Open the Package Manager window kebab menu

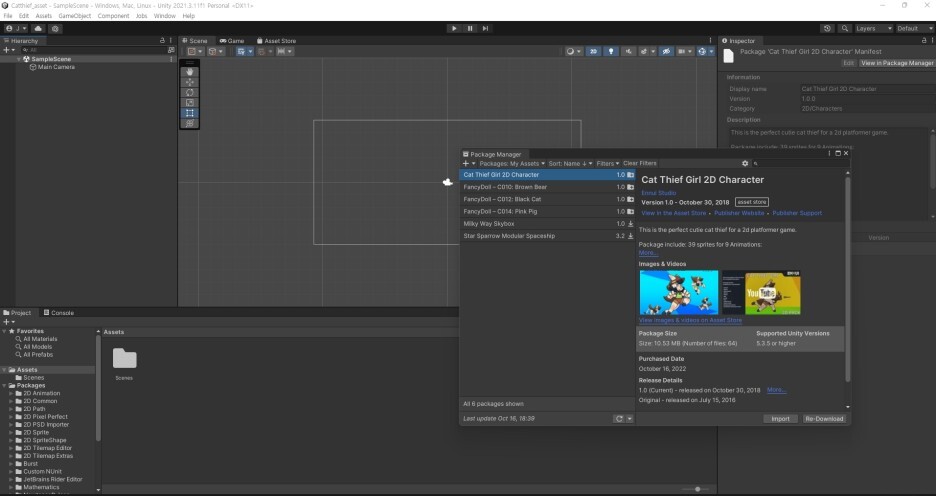point(829,153)
